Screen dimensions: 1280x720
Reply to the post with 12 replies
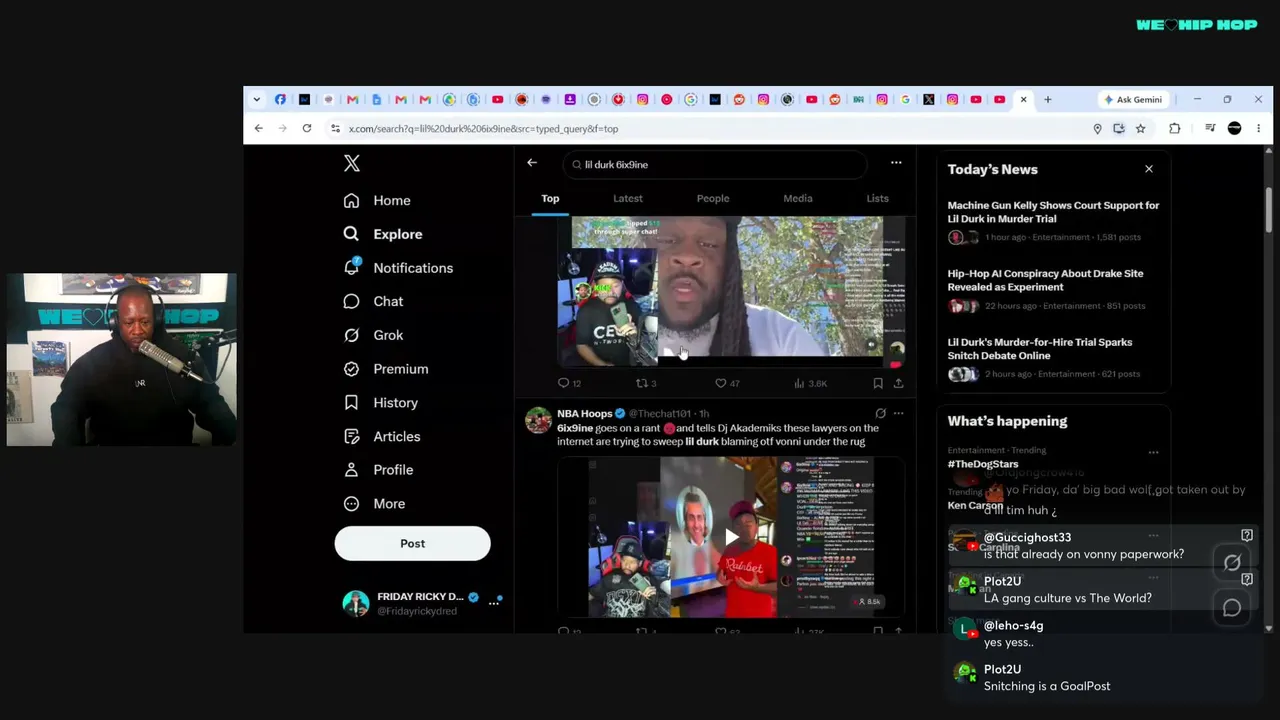pos(569,383)
